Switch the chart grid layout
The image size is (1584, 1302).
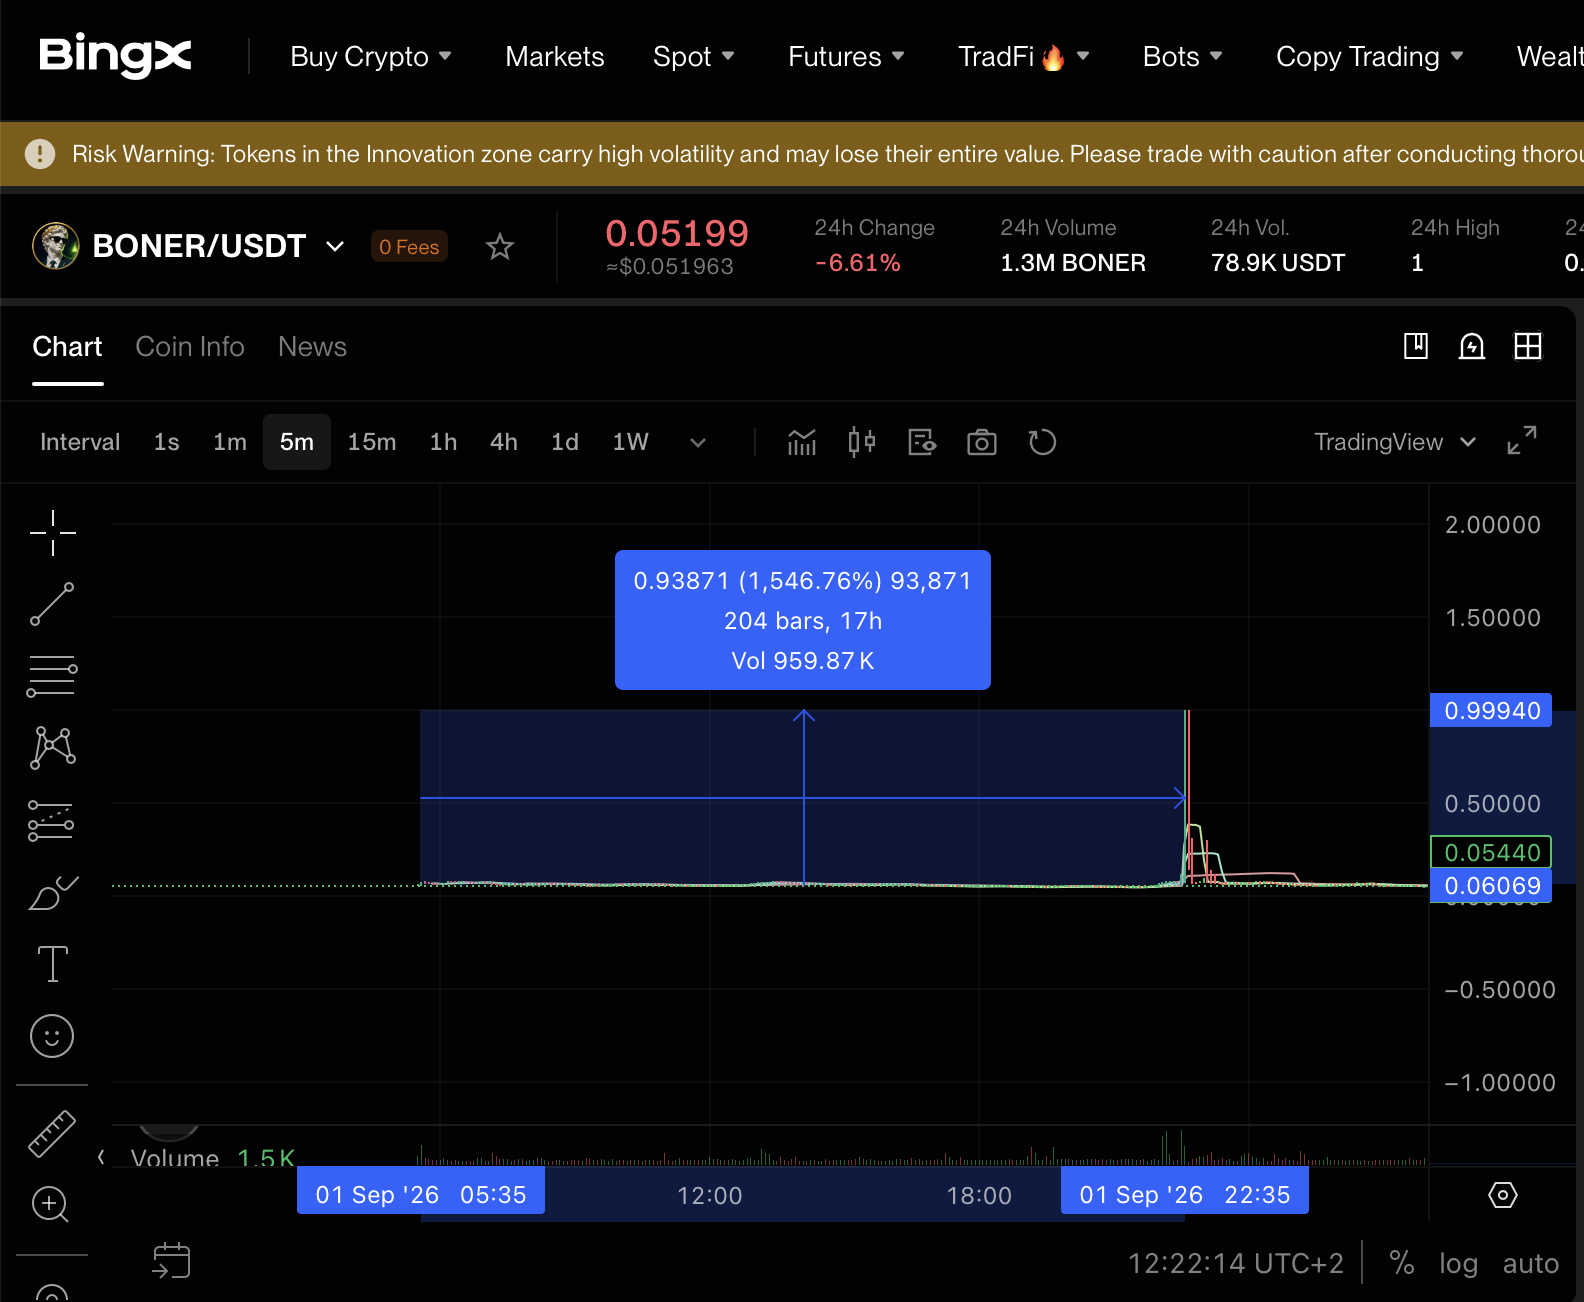tap(1528, 346)
